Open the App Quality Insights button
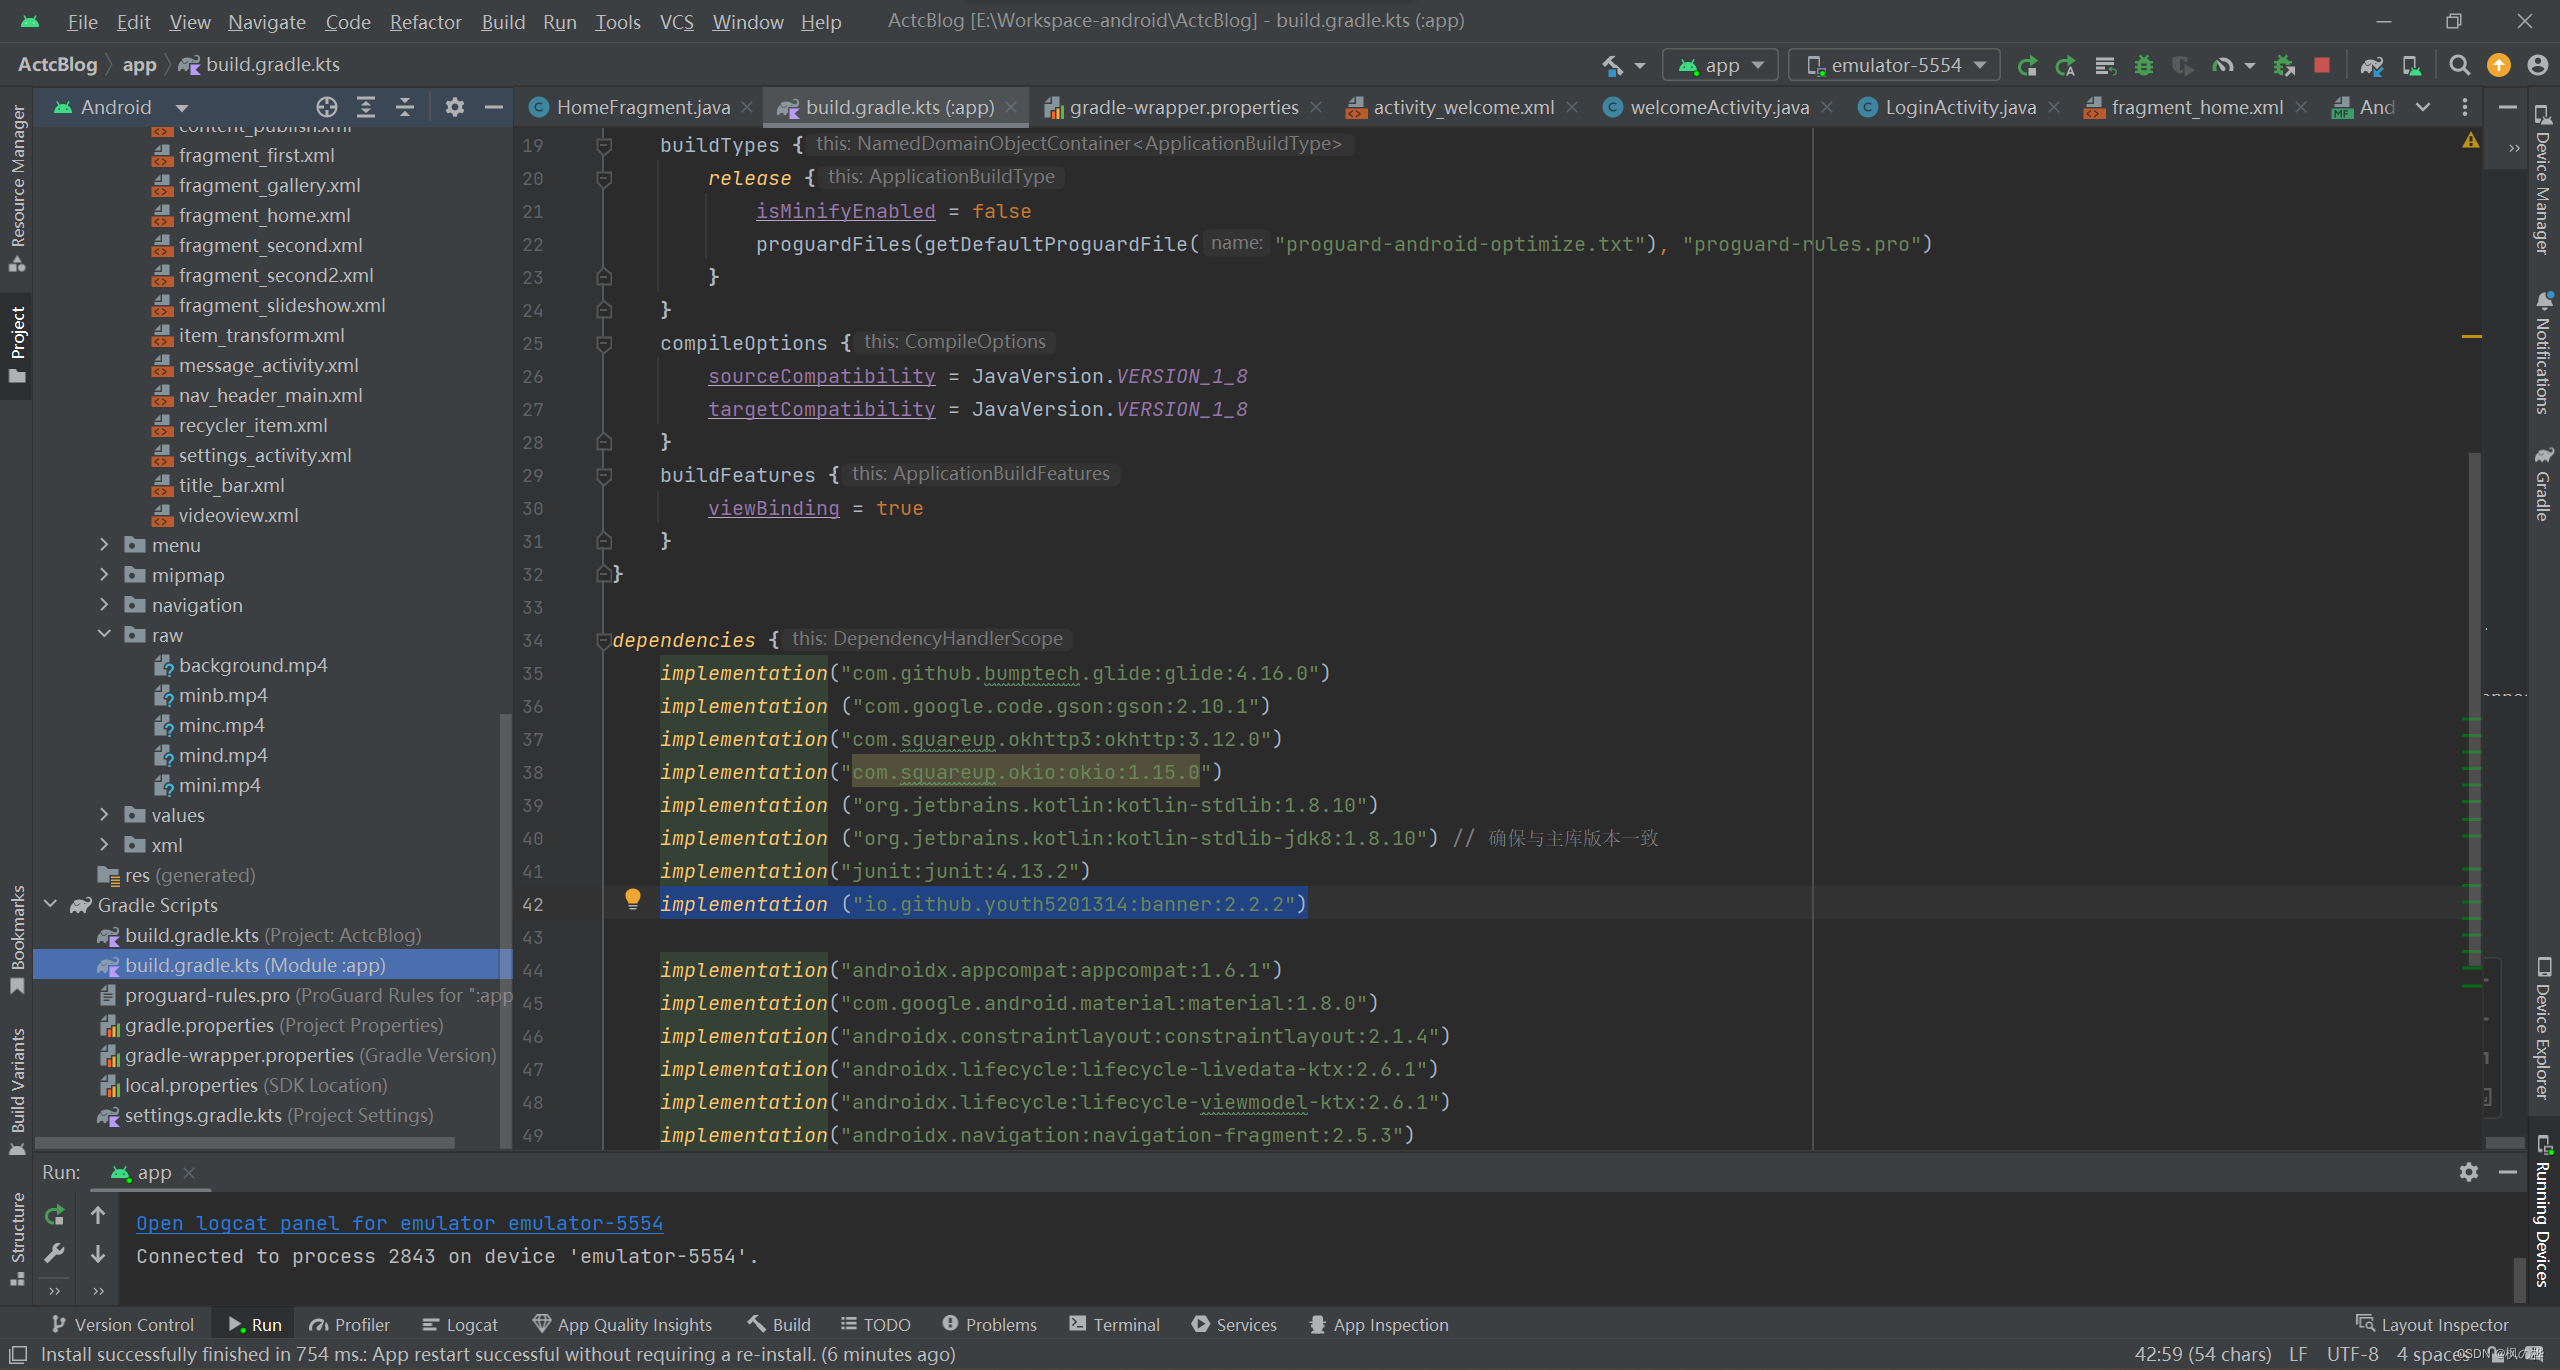This screenshot has height=1370, width=2560. (623, 1325)
